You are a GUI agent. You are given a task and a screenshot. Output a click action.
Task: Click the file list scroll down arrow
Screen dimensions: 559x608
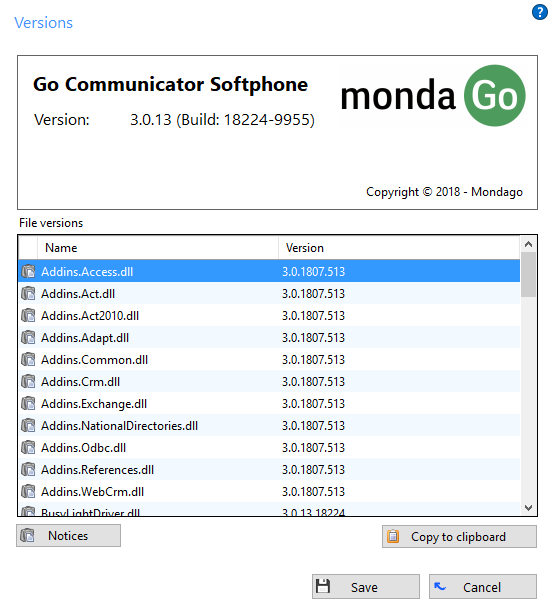coord(528,508)
